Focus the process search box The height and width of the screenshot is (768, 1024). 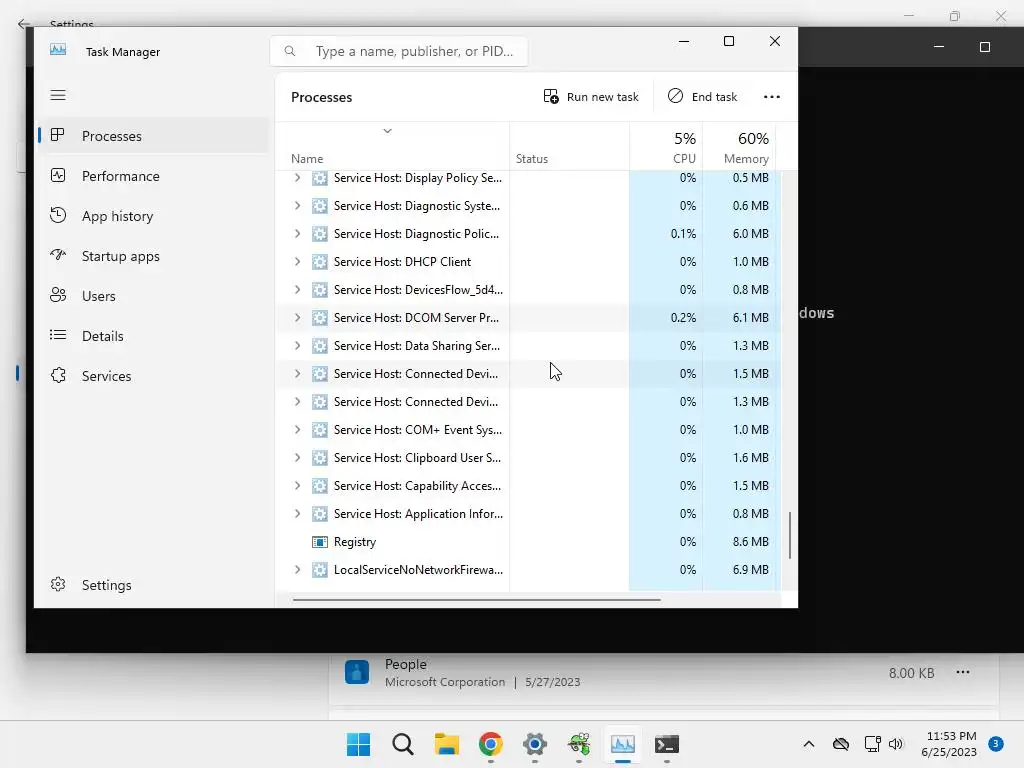(x=399, y=51)
